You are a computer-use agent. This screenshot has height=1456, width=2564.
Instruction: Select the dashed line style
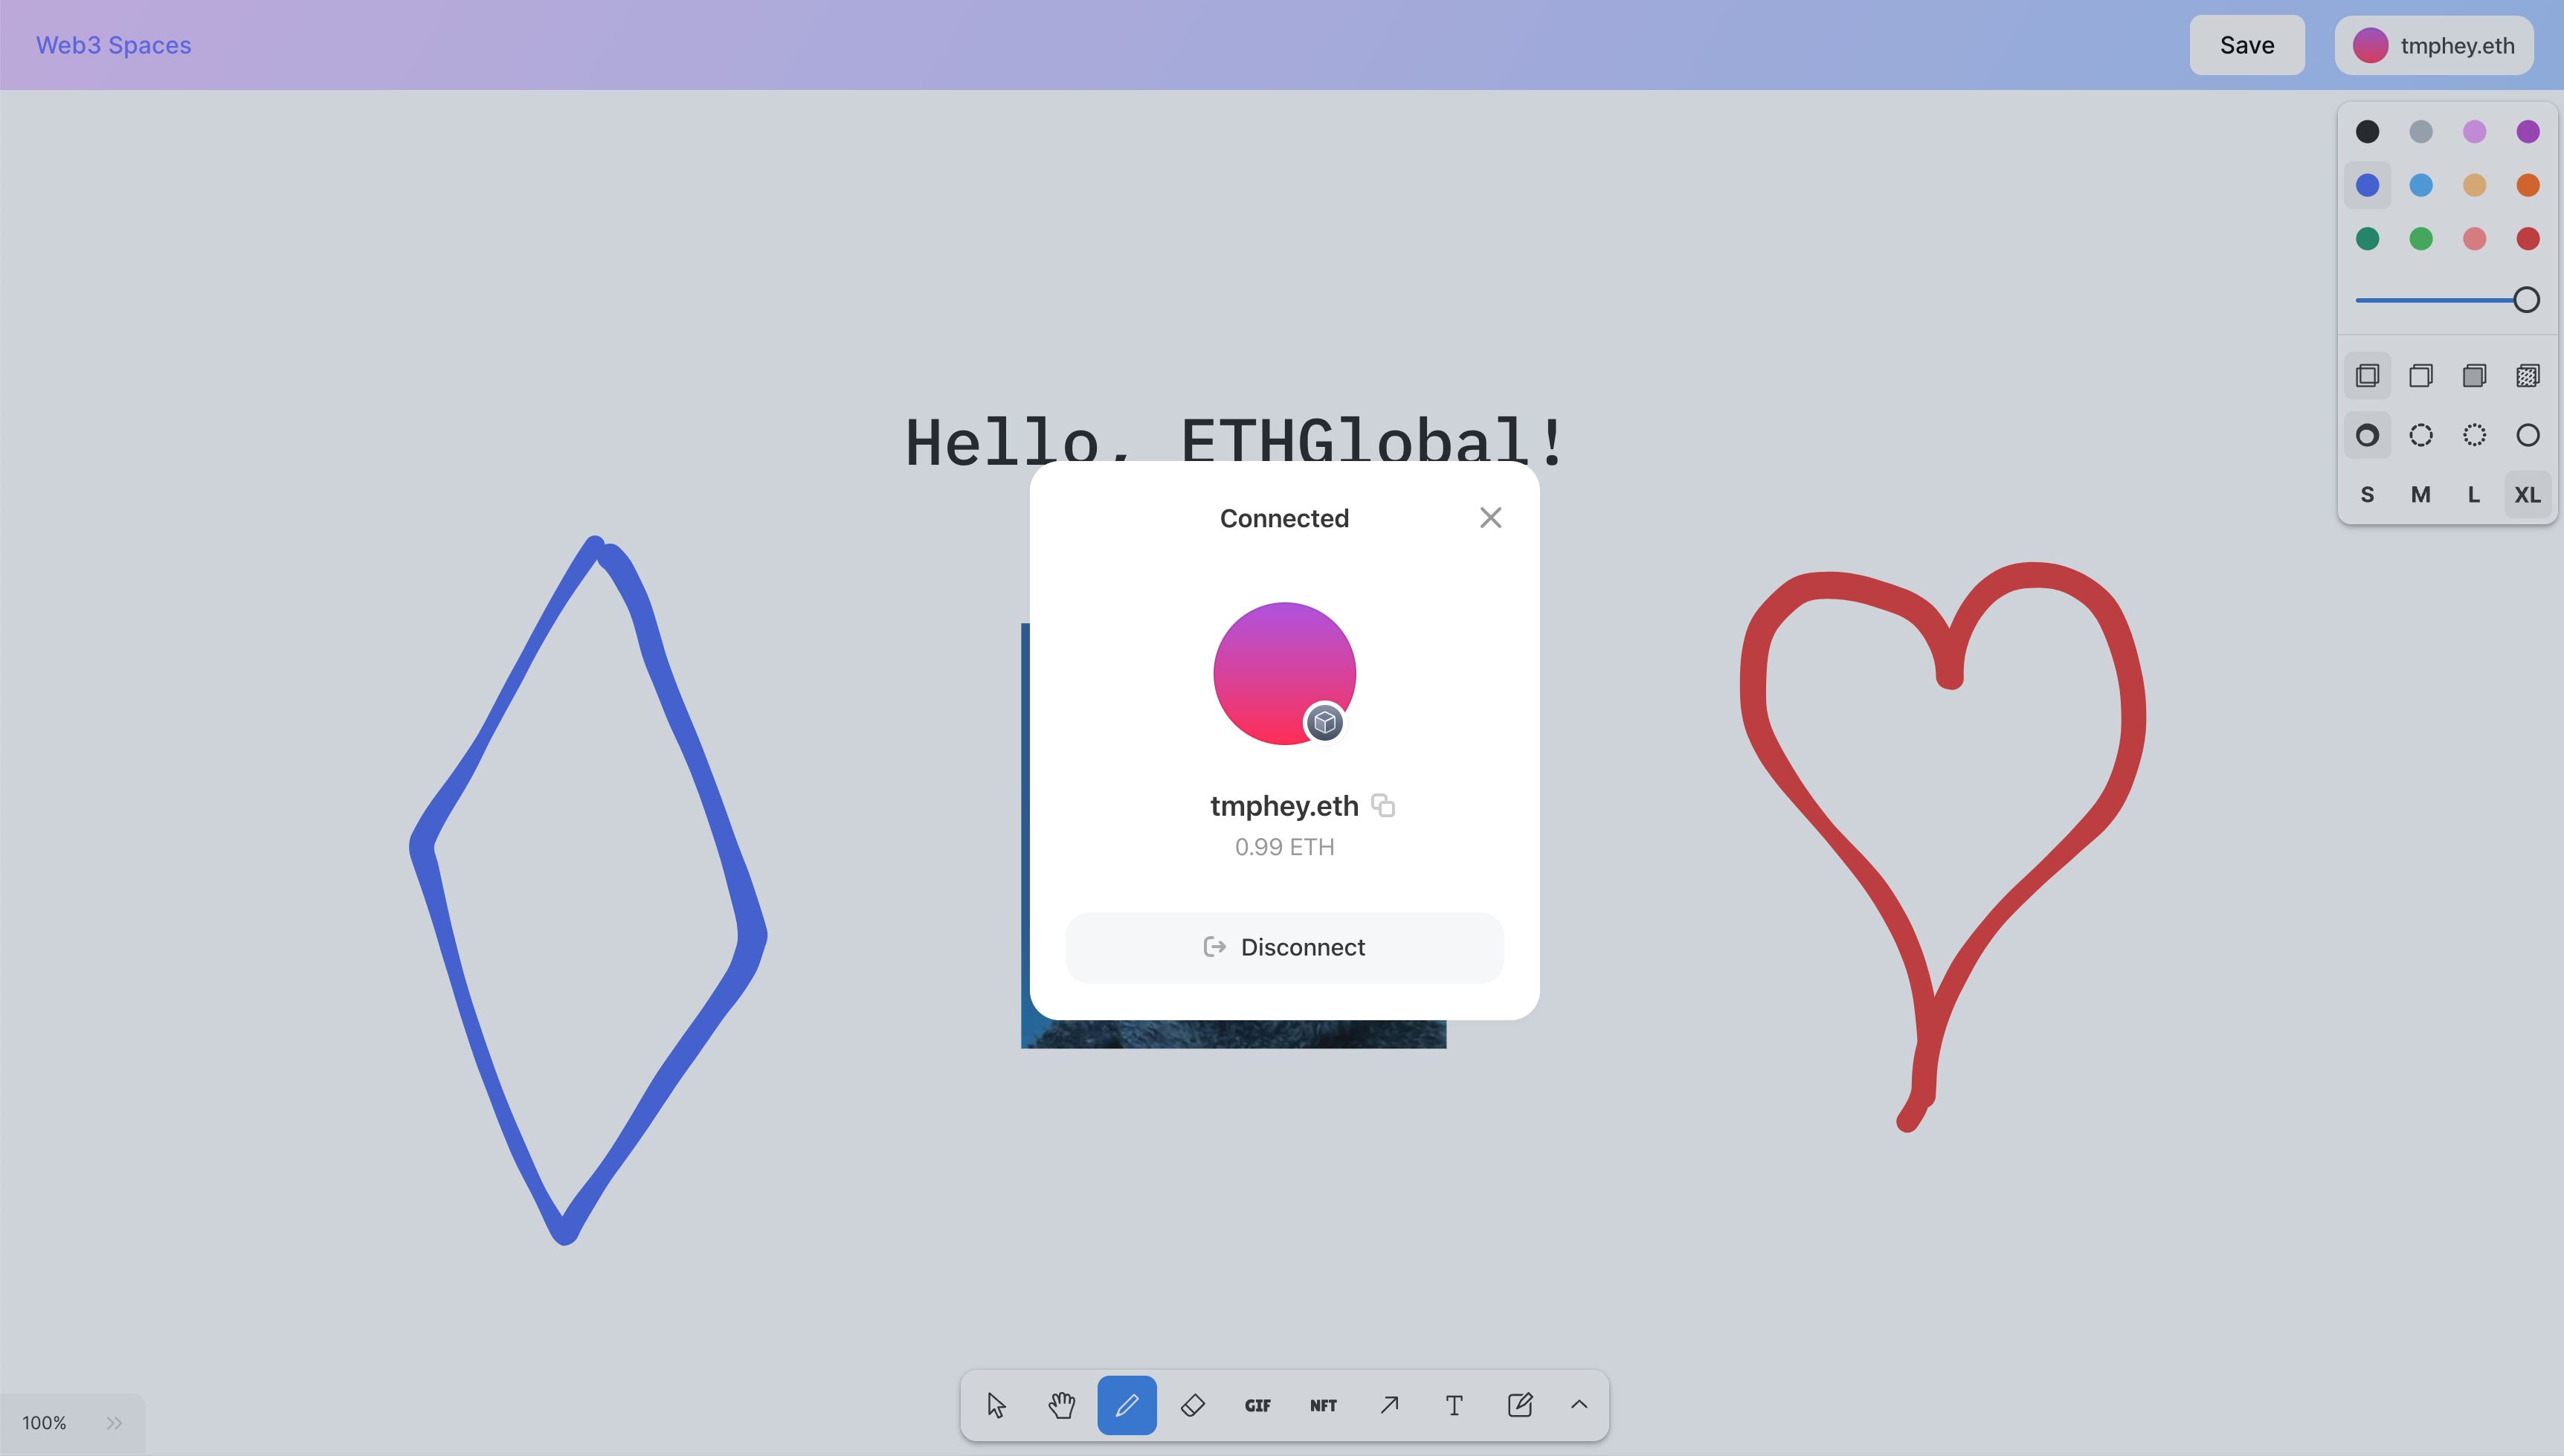click(2420, 435)
